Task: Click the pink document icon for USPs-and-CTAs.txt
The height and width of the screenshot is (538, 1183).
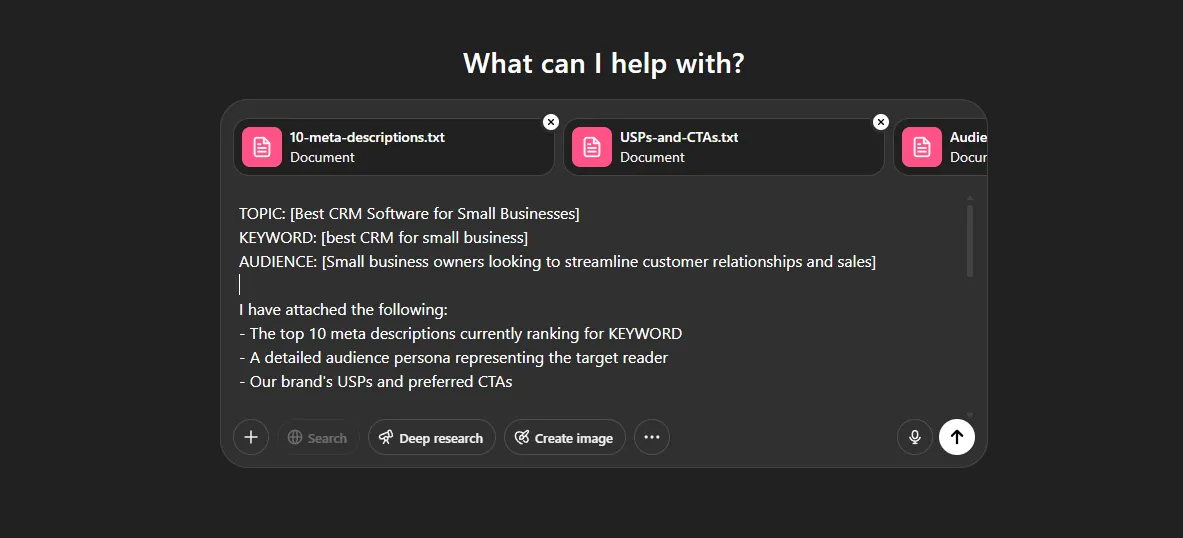Action: [x=592, y=147]
